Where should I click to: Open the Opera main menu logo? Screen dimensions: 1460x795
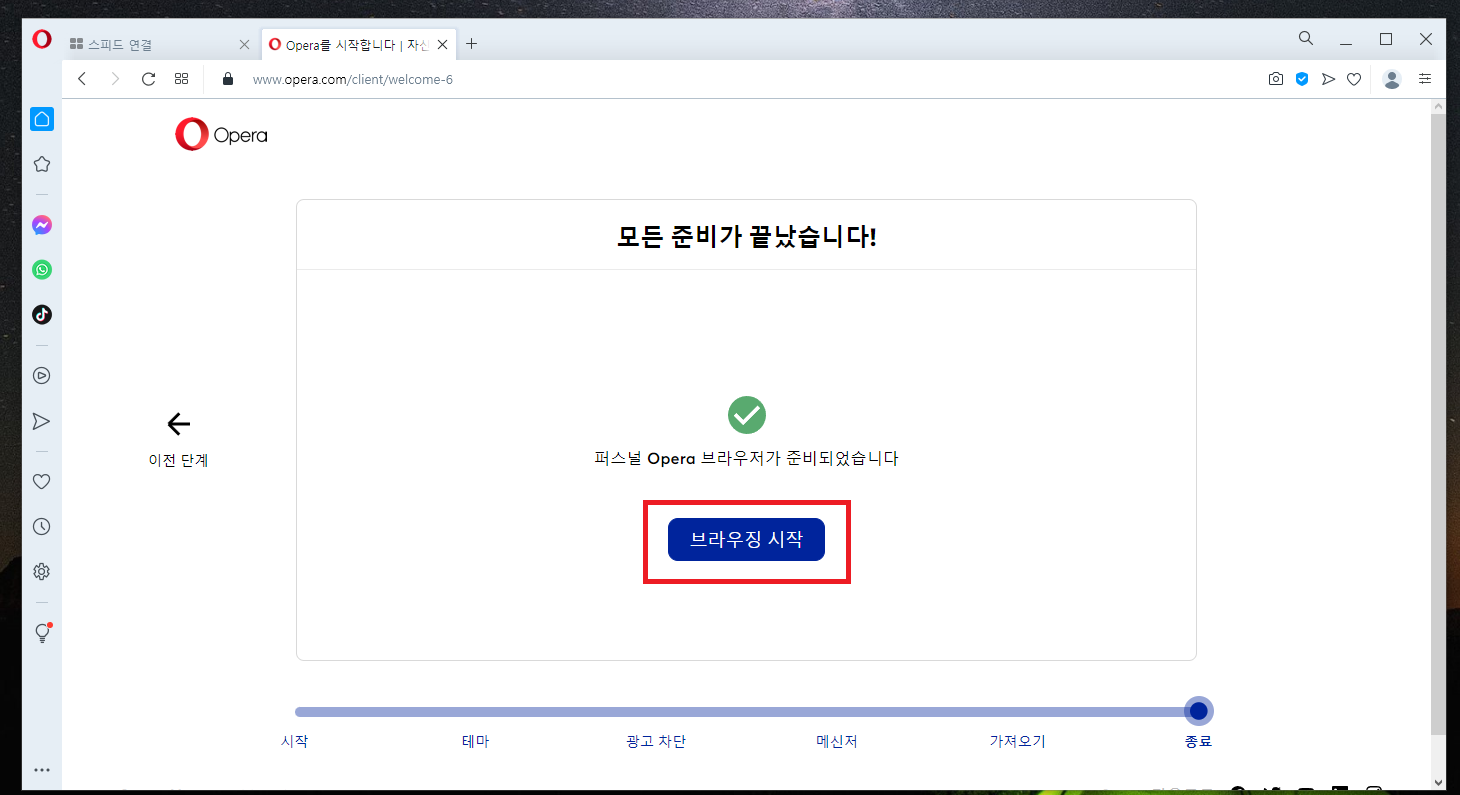[x=42, y=39]
